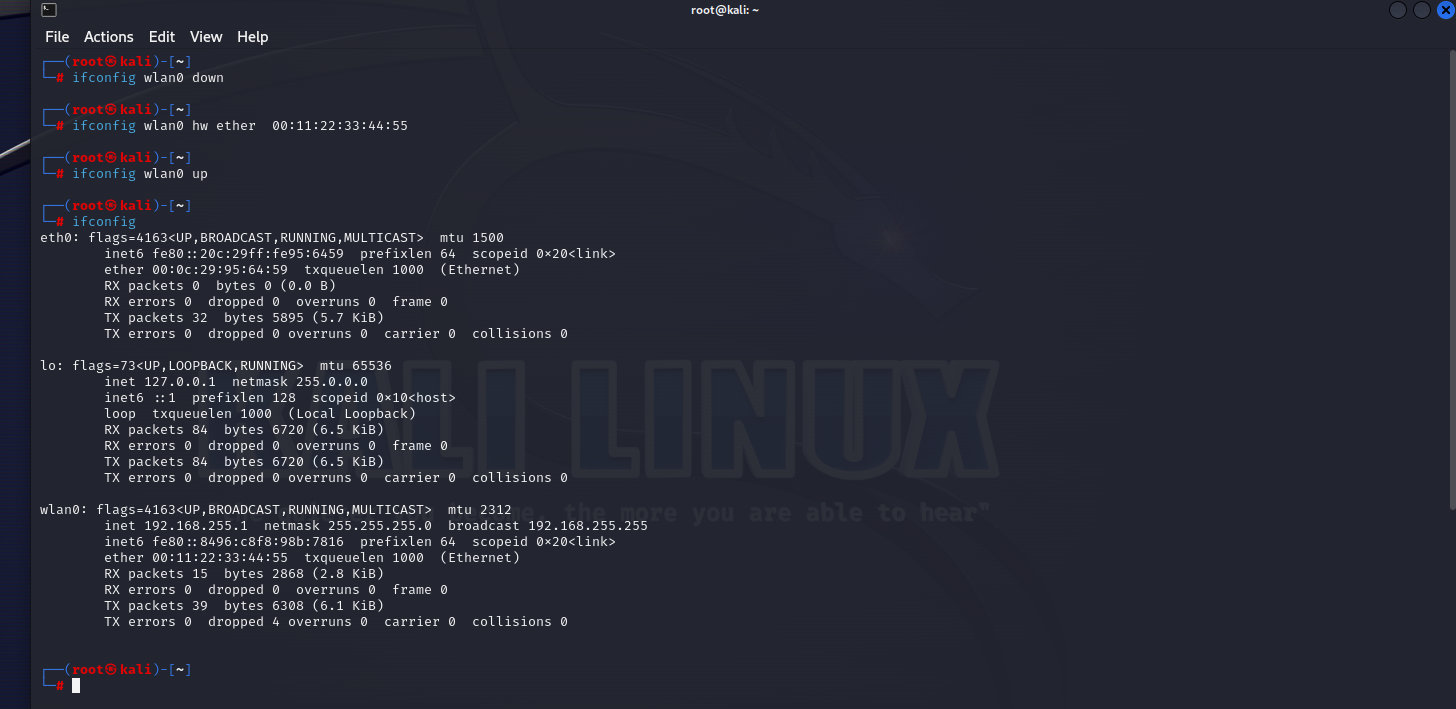Open the View menu
1456x709 pixels.
tap(206, 37)
